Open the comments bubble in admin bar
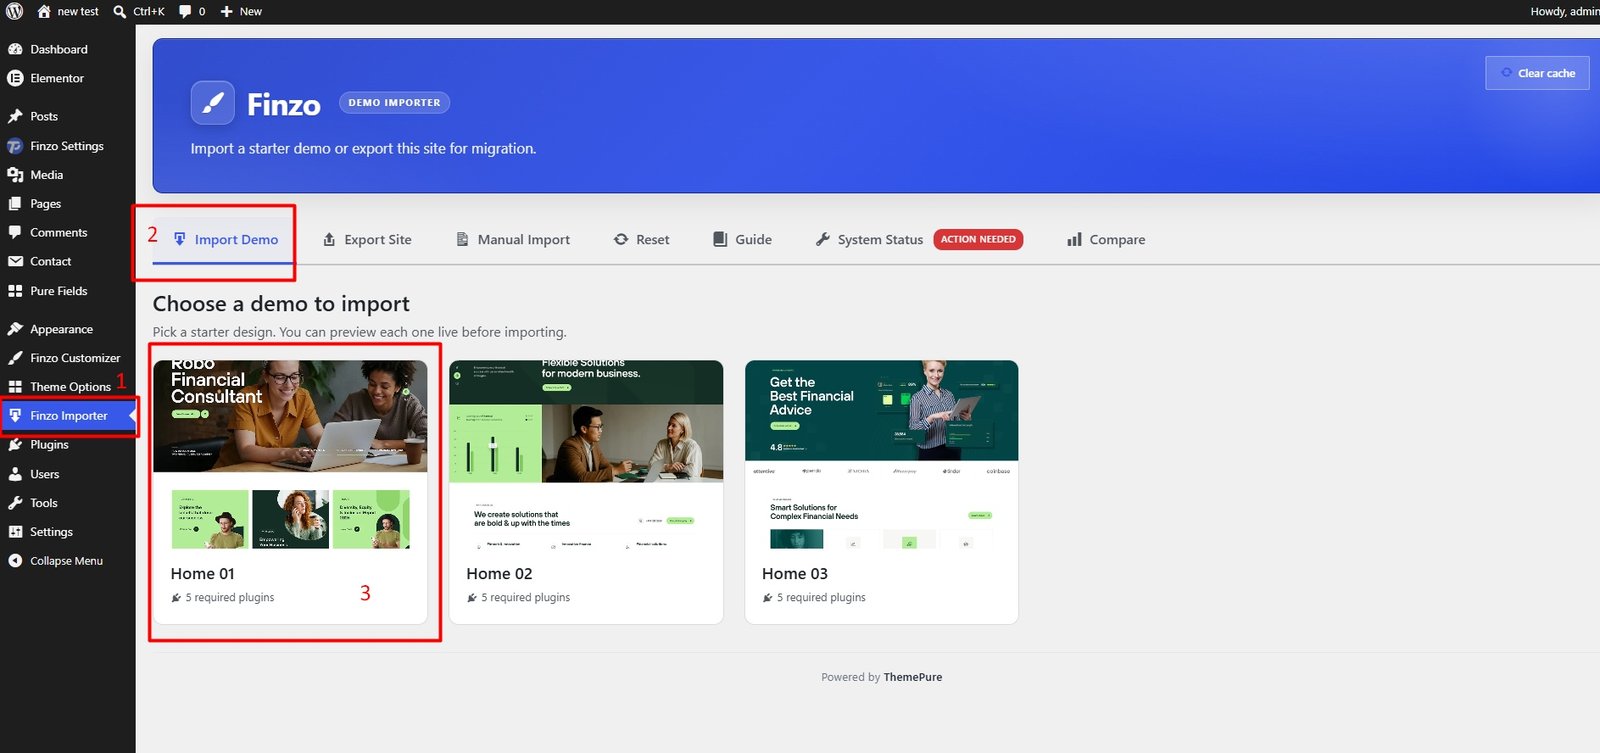This screenshot has width=1600, height=753. tap(185, 12)
